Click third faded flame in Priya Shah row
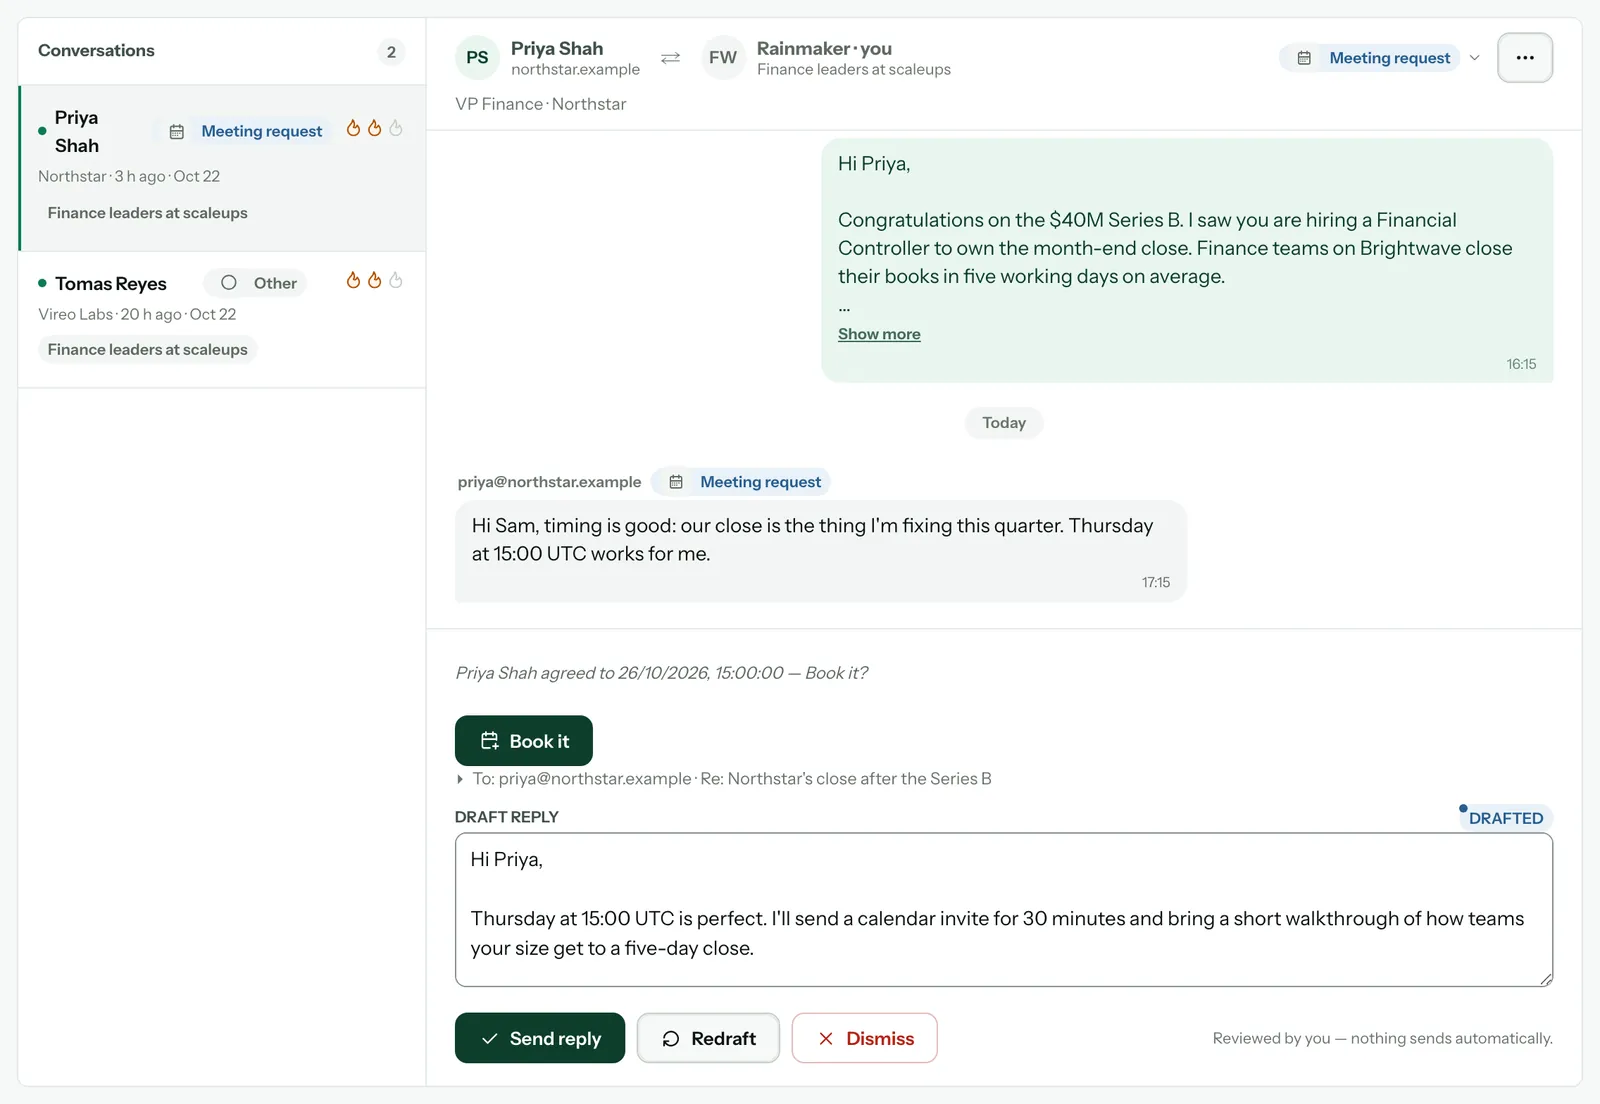Viewport: 1600px width, 1104px height. pyautogui.click(x=396, y=128)
